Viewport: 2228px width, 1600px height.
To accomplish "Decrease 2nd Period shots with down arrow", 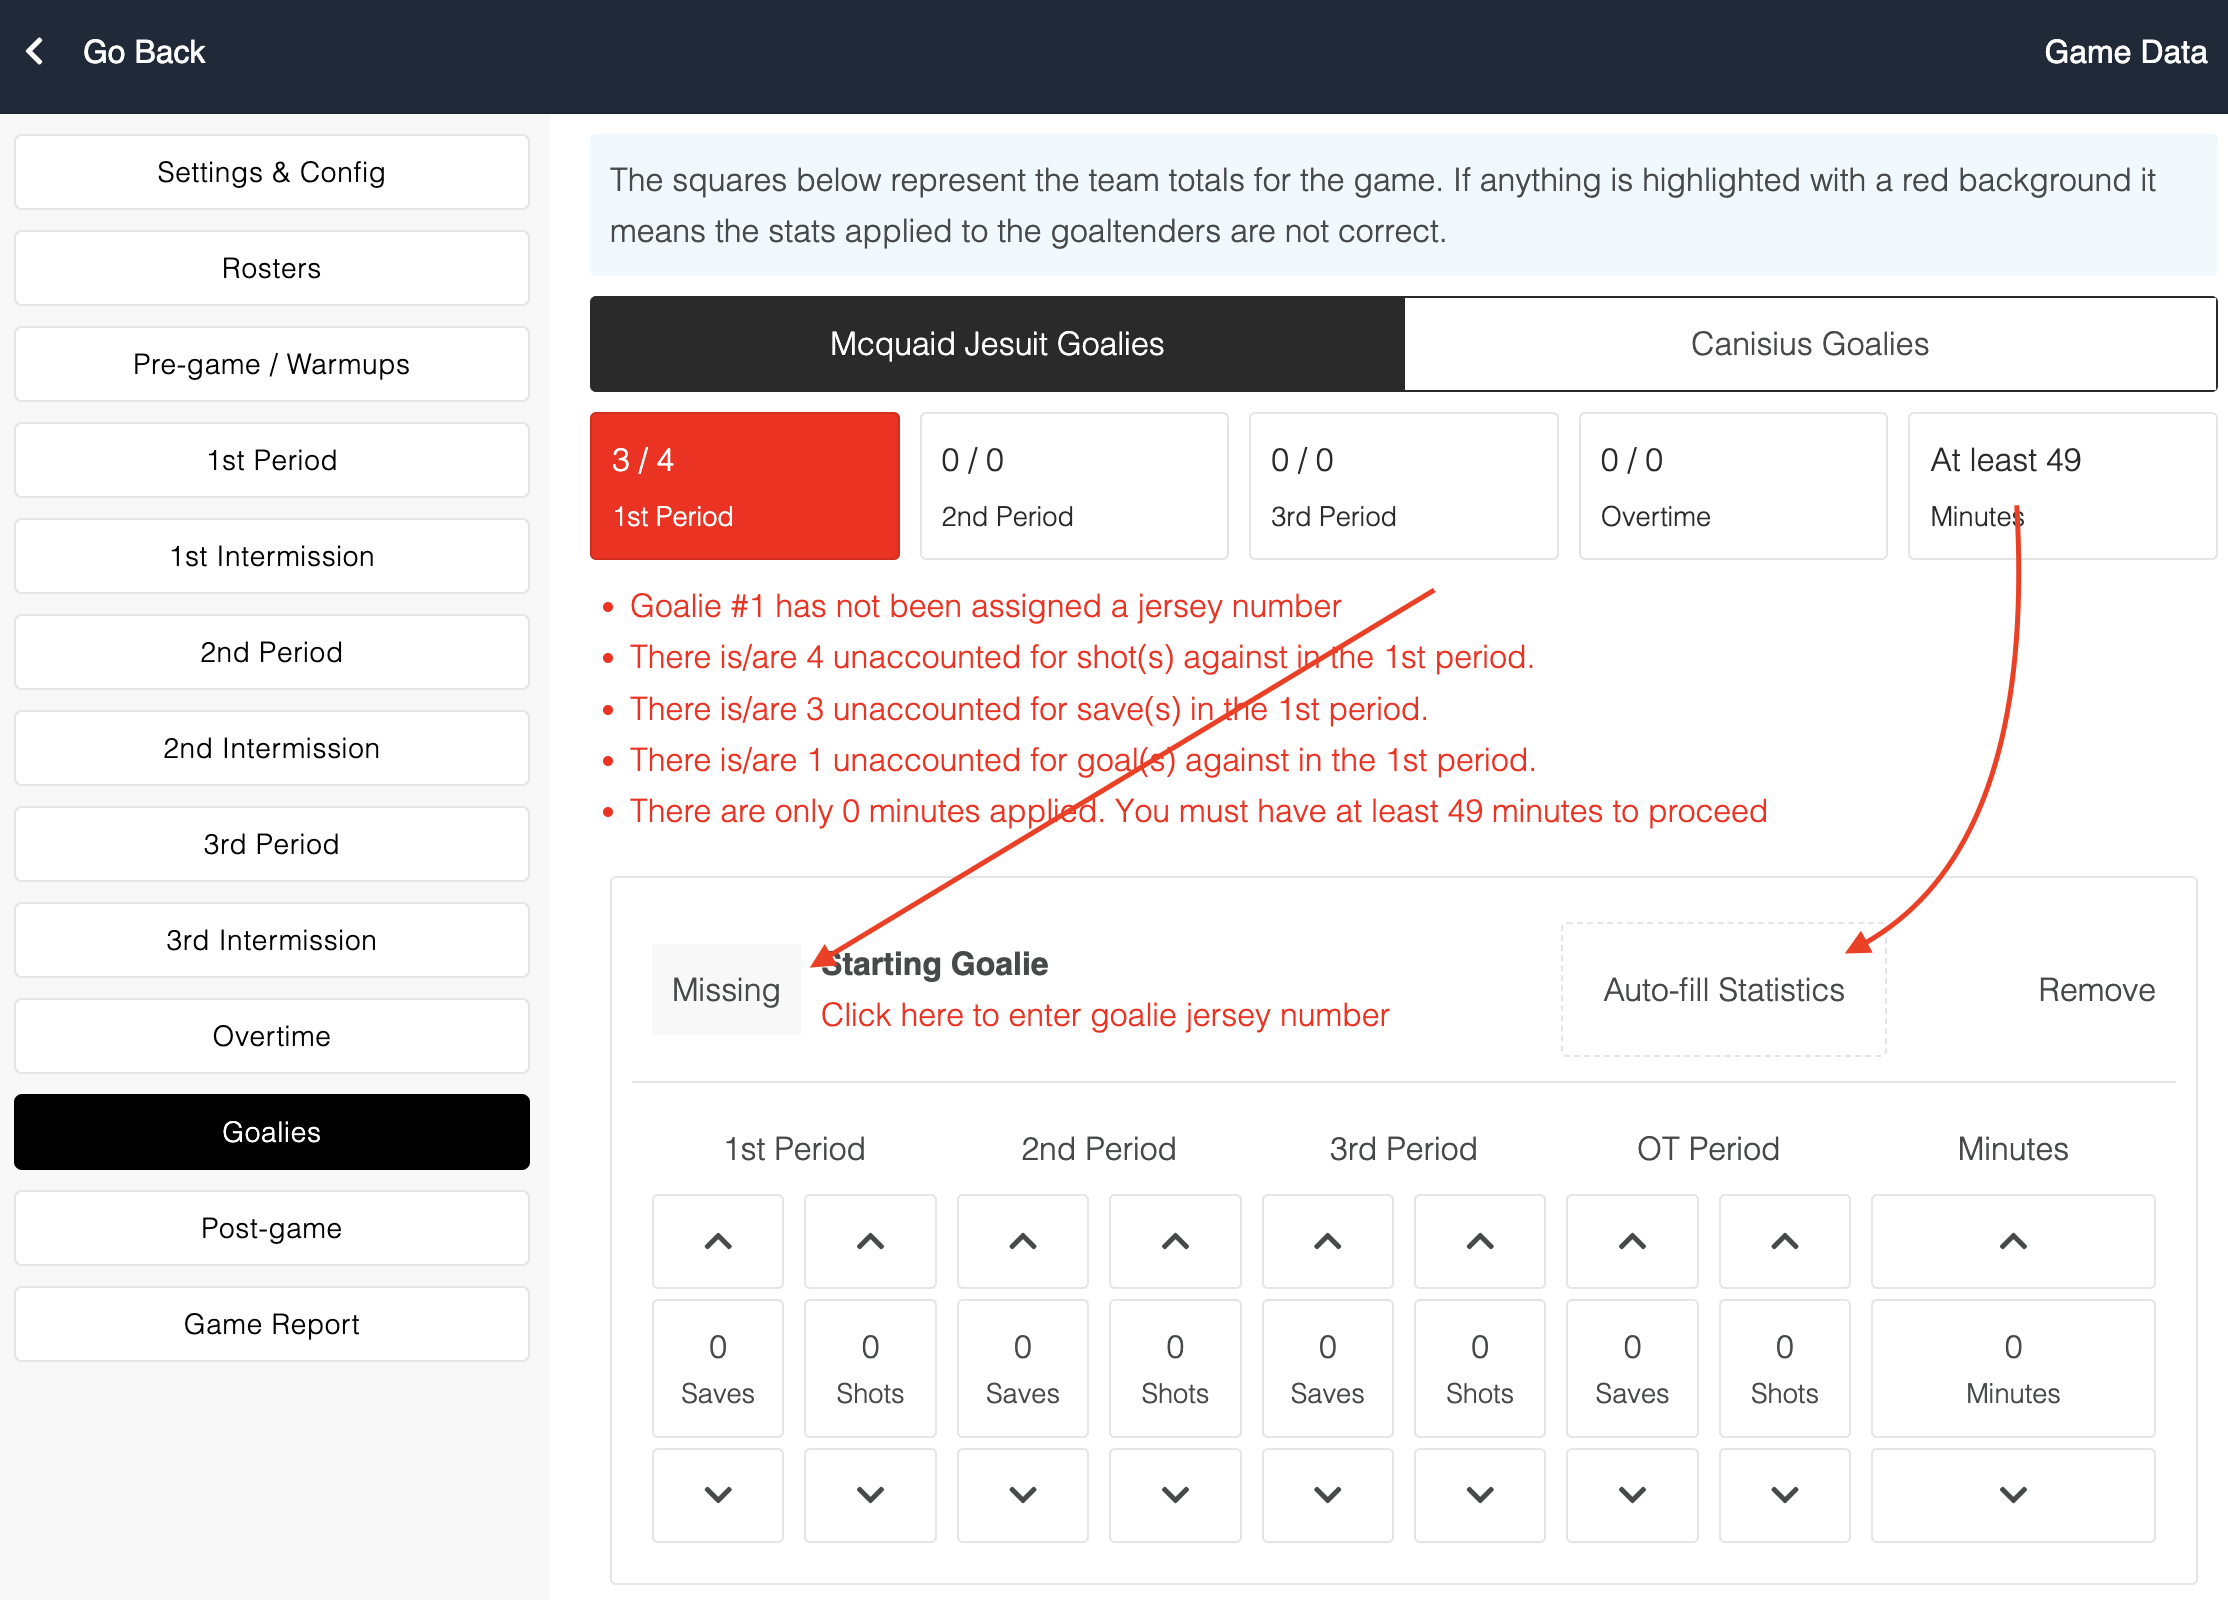I will tap(1175, 1495).
